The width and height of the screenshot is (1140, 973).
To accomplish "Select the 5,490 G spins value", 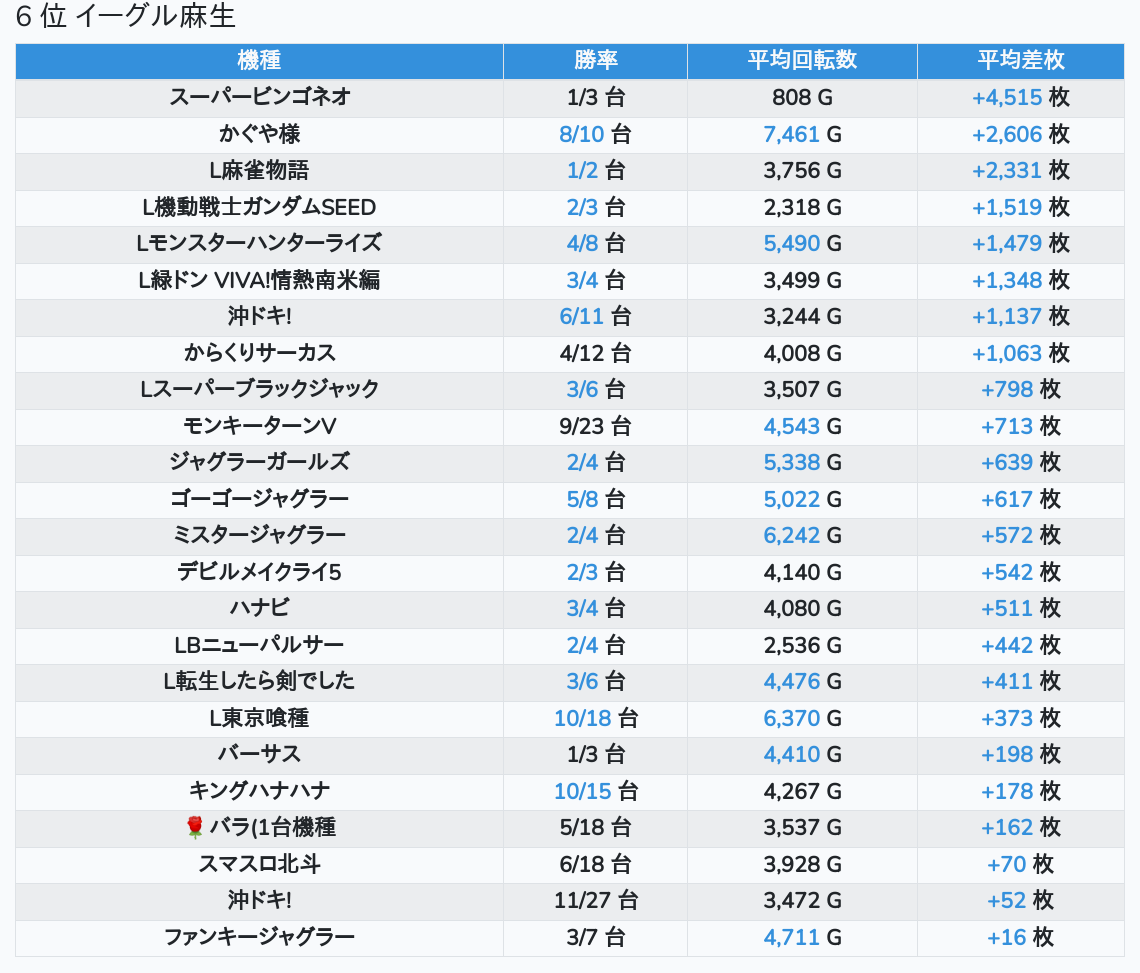I will click(x=802, y=244).
